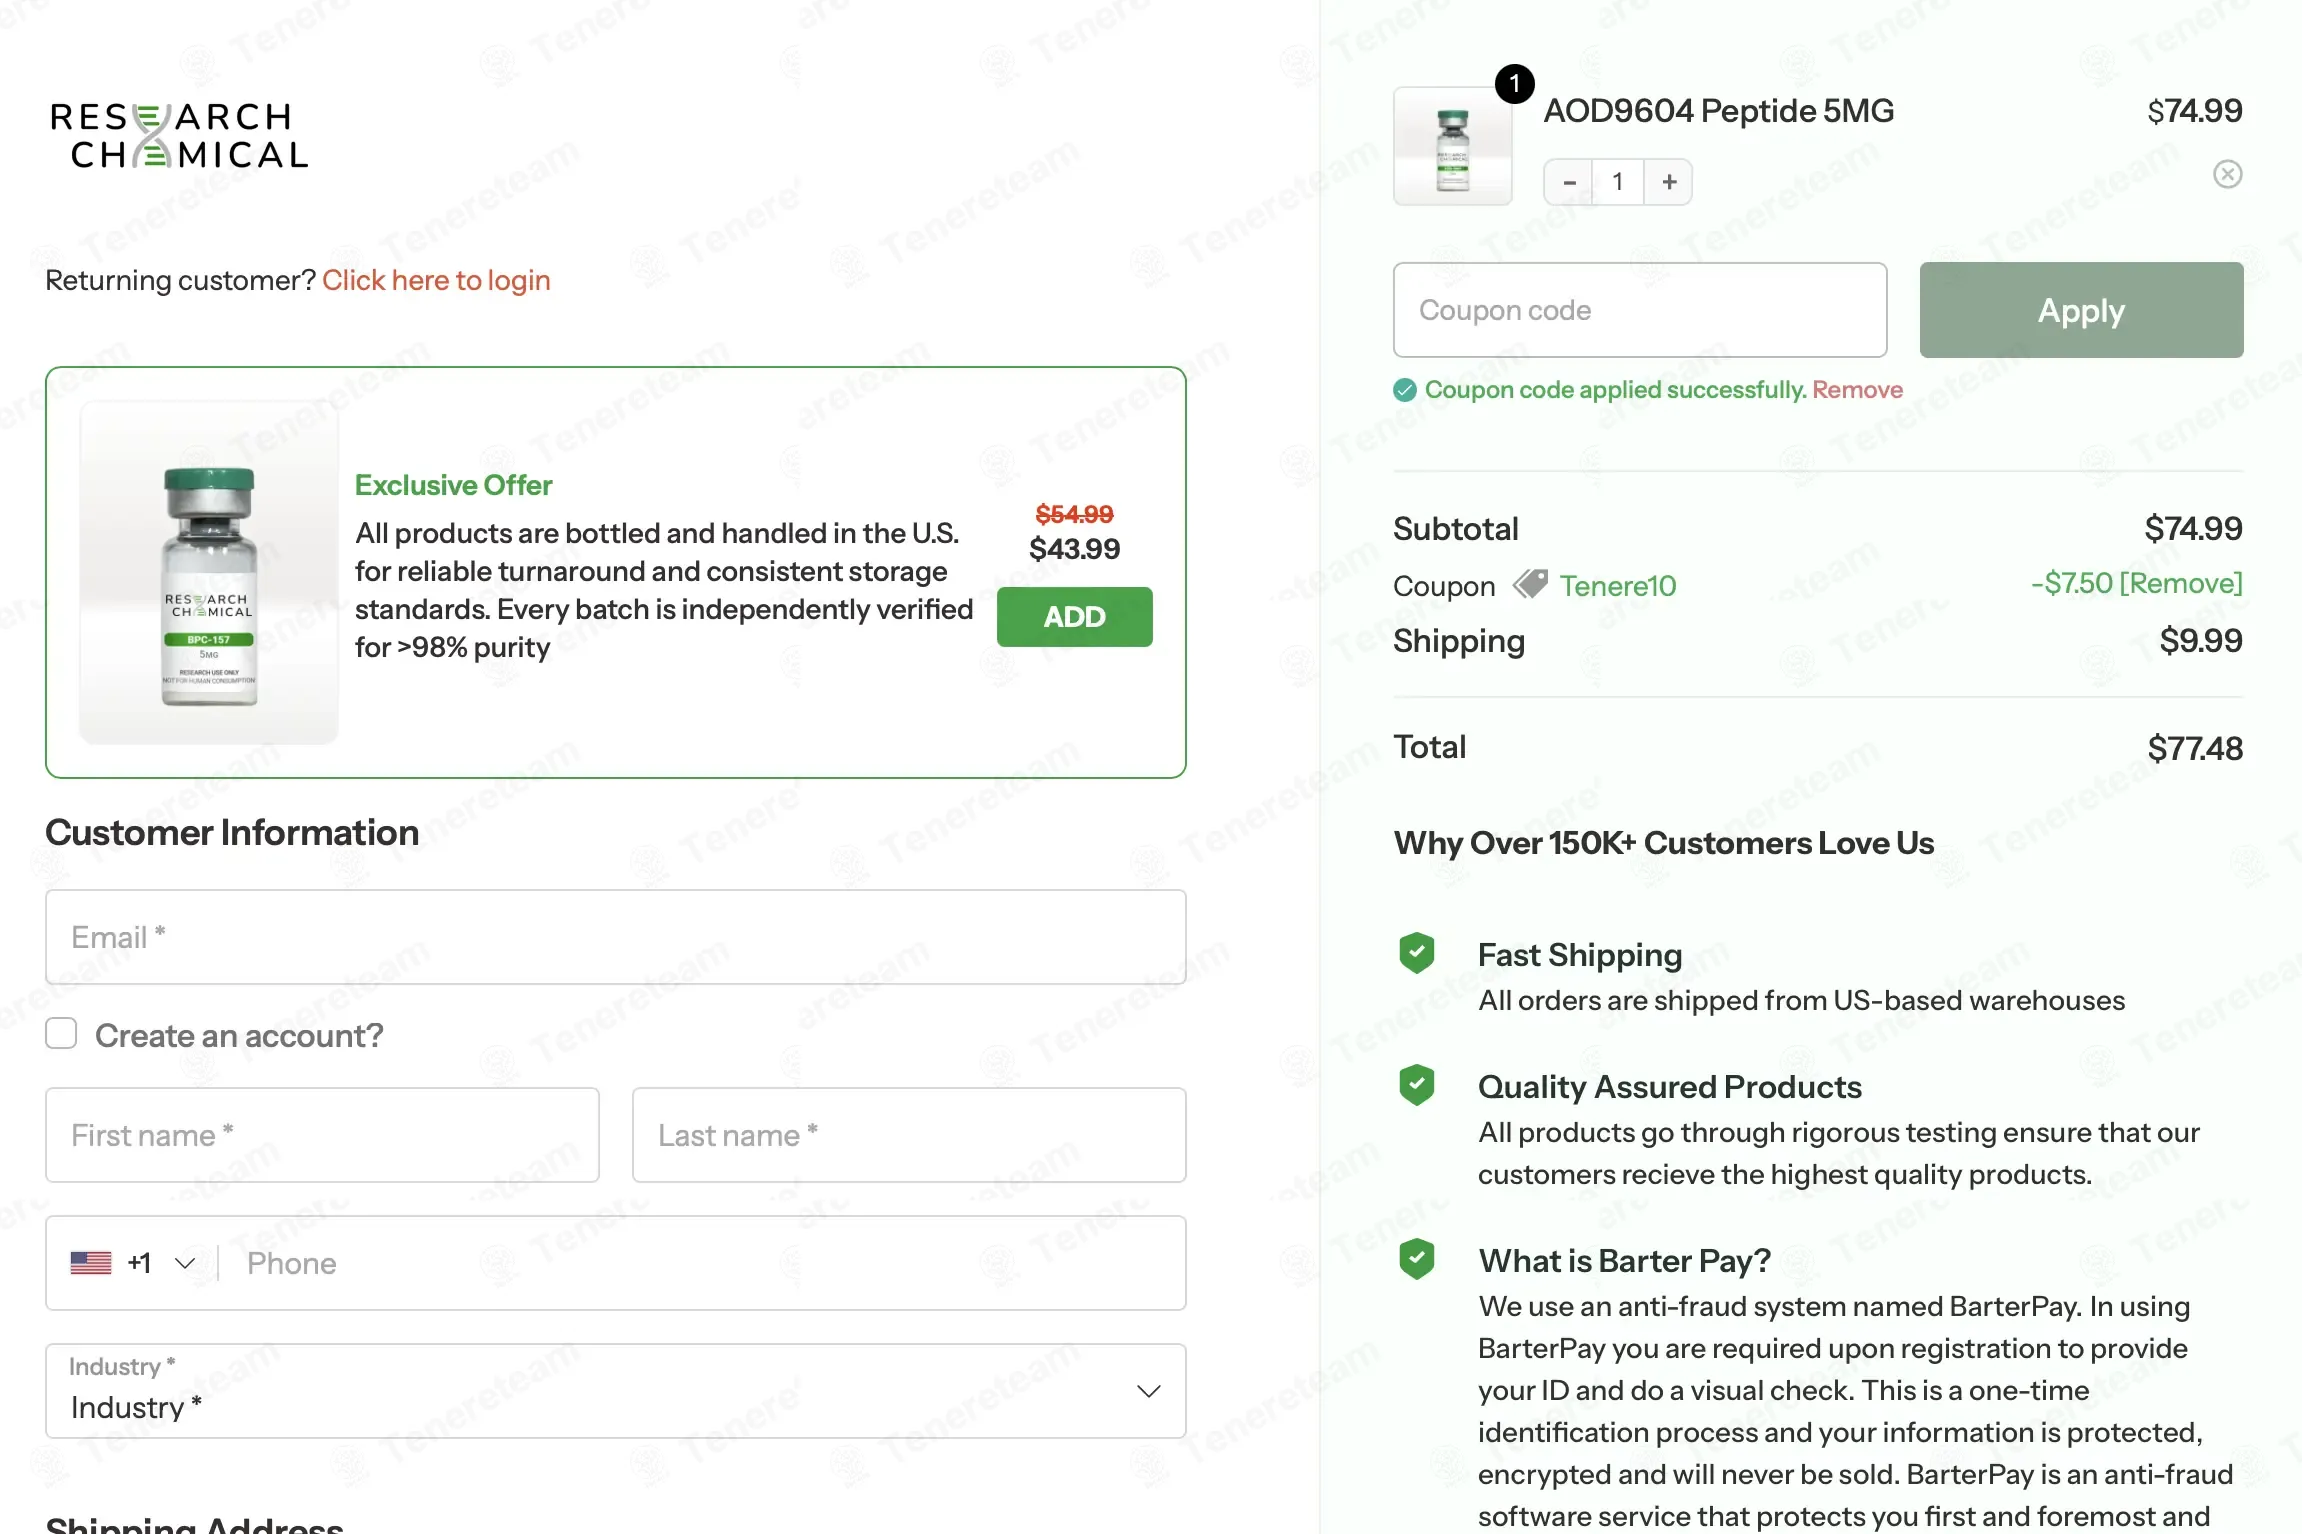
Task: Click [Remove] next to -$7.50 discount
Action: pos(2181,583)
